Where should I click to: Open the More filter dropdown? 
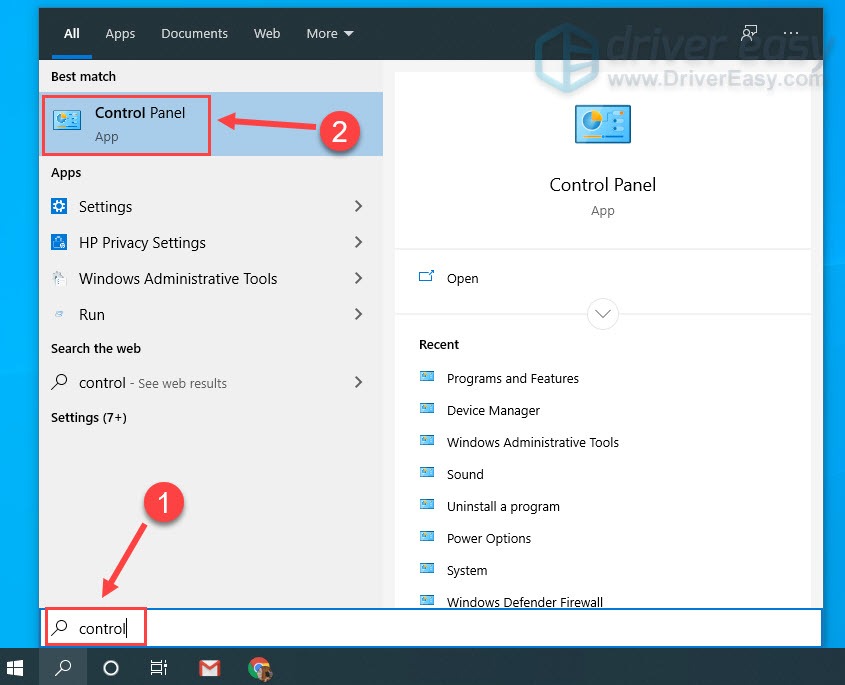[x=330, y=33]
